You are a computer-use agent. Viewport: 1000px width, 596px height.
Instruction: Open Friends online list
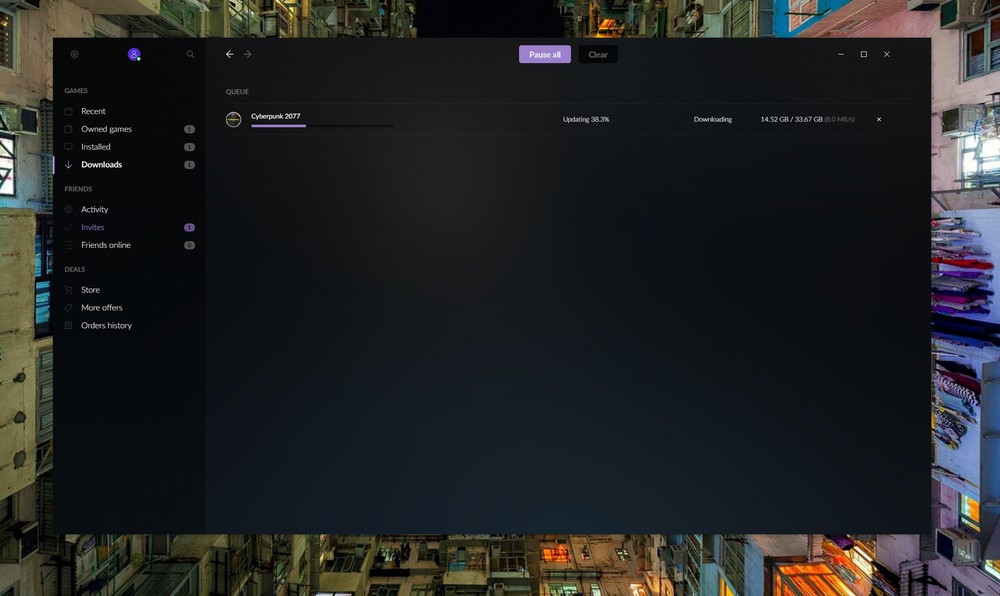(x=105, y=245)
